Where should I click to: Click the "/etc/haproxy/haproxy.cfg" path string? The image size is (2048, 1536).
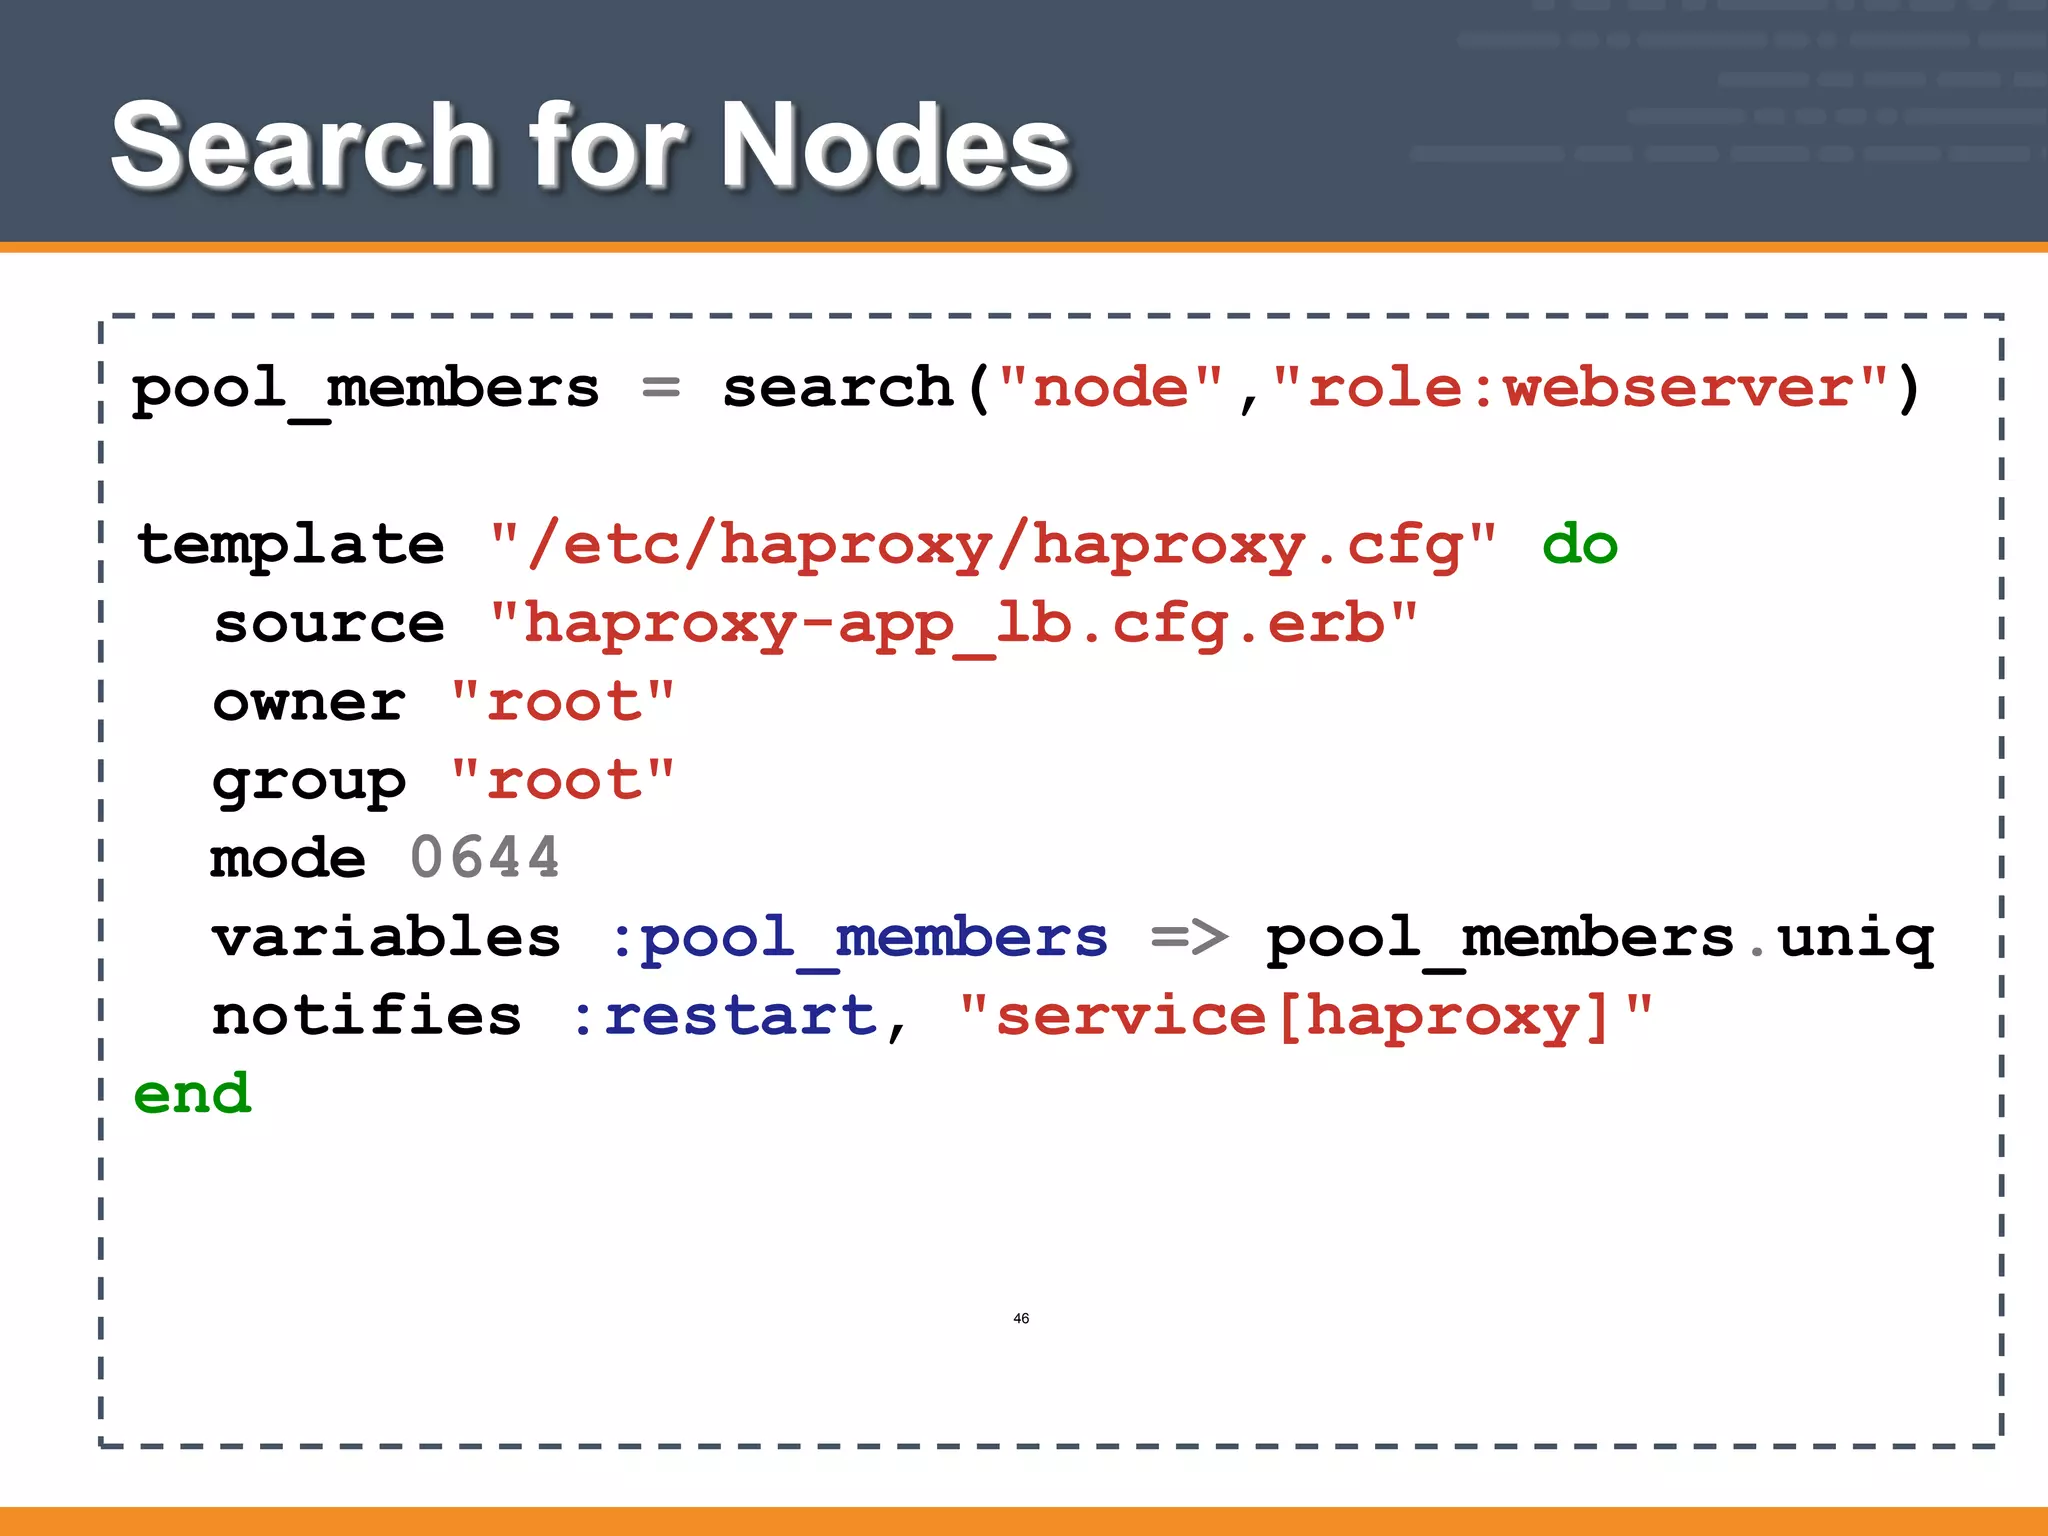click(x=993, y=548)
